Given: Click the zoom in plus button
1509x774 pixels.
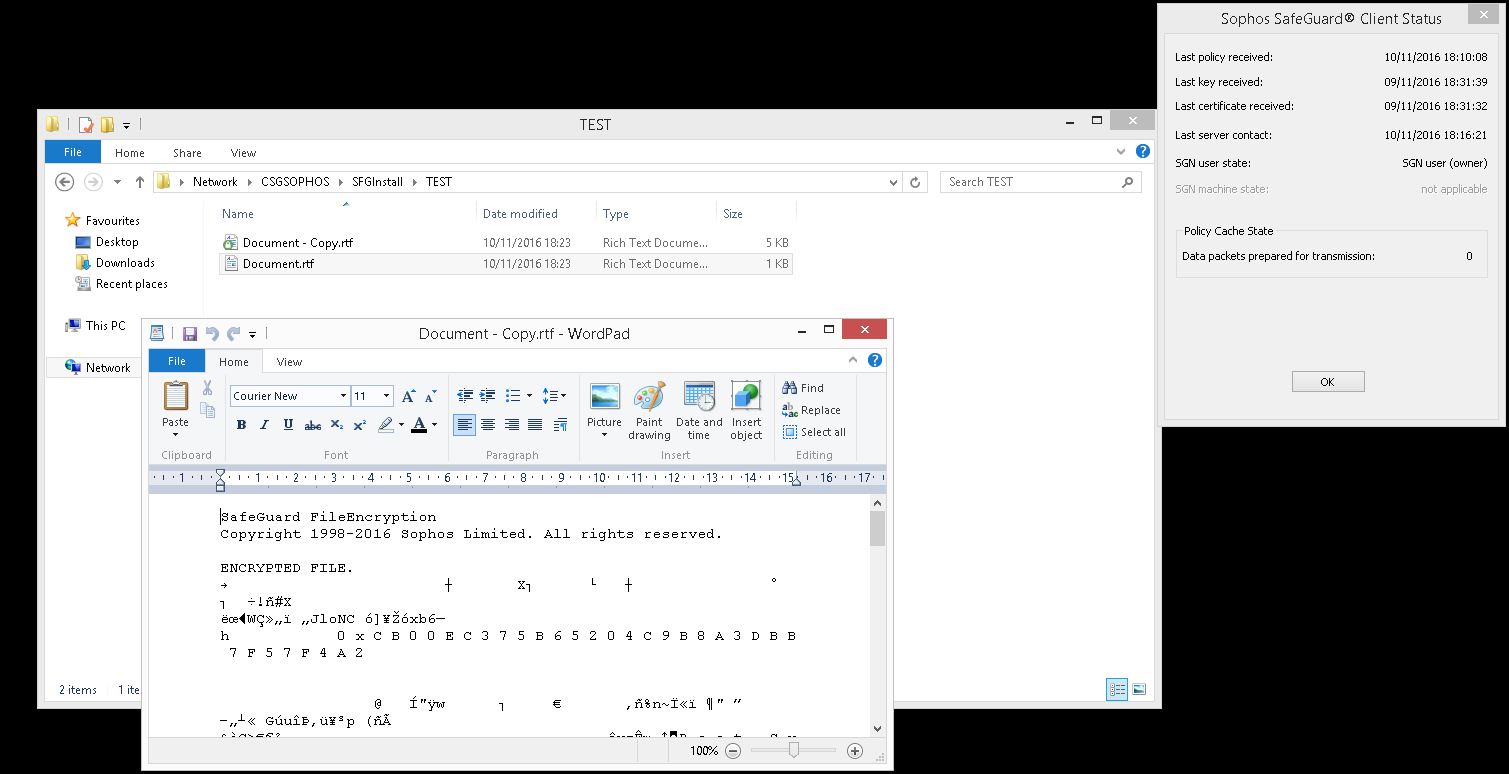Looking at the screenshot, I should pos(855,750).
